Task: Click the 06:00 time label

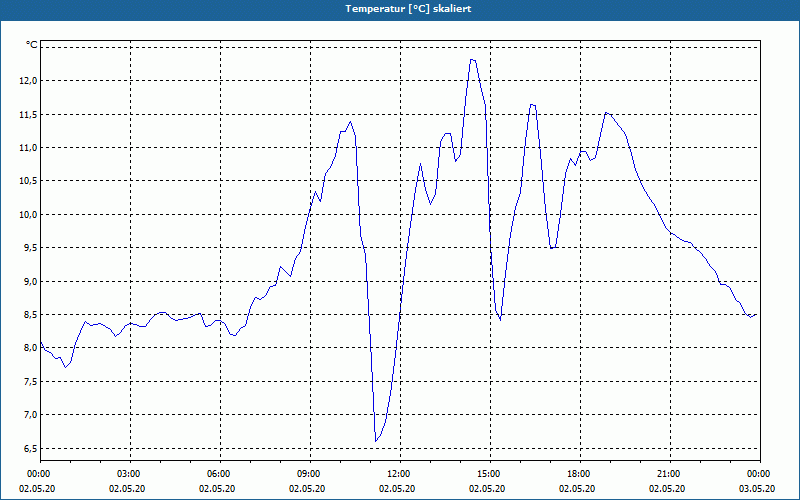Action: tap(220, 474)
